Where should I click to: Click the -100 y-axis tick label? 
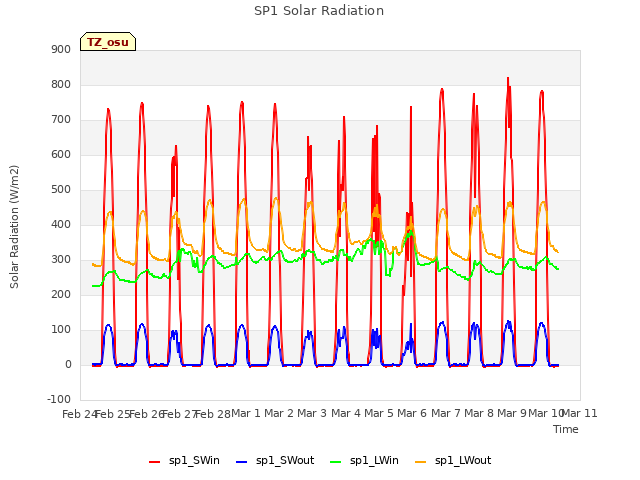(59, 399)
